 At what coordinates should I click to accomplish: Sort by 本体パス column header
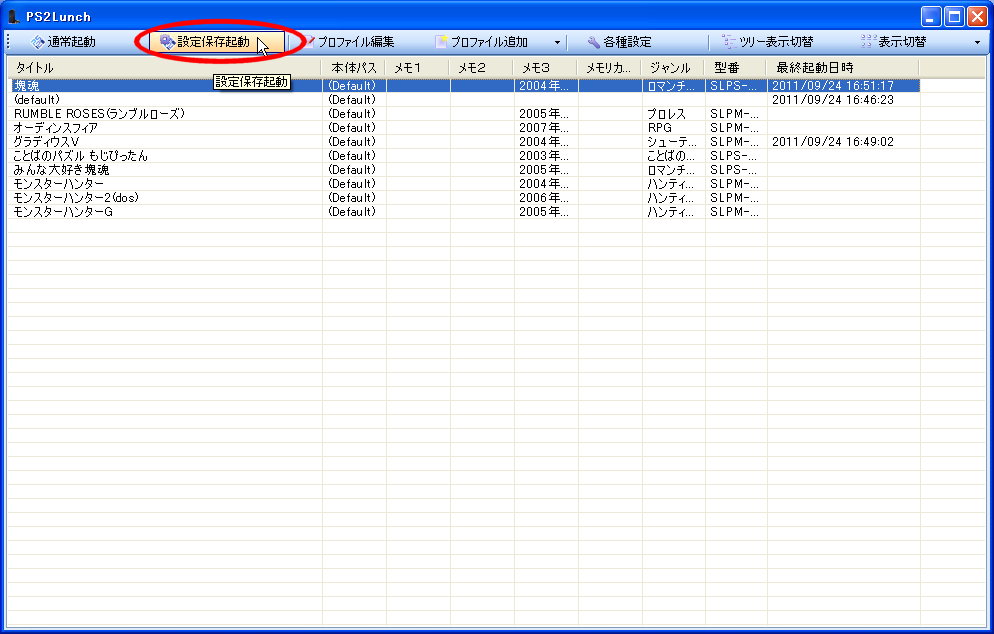click(x=354, y=68)
